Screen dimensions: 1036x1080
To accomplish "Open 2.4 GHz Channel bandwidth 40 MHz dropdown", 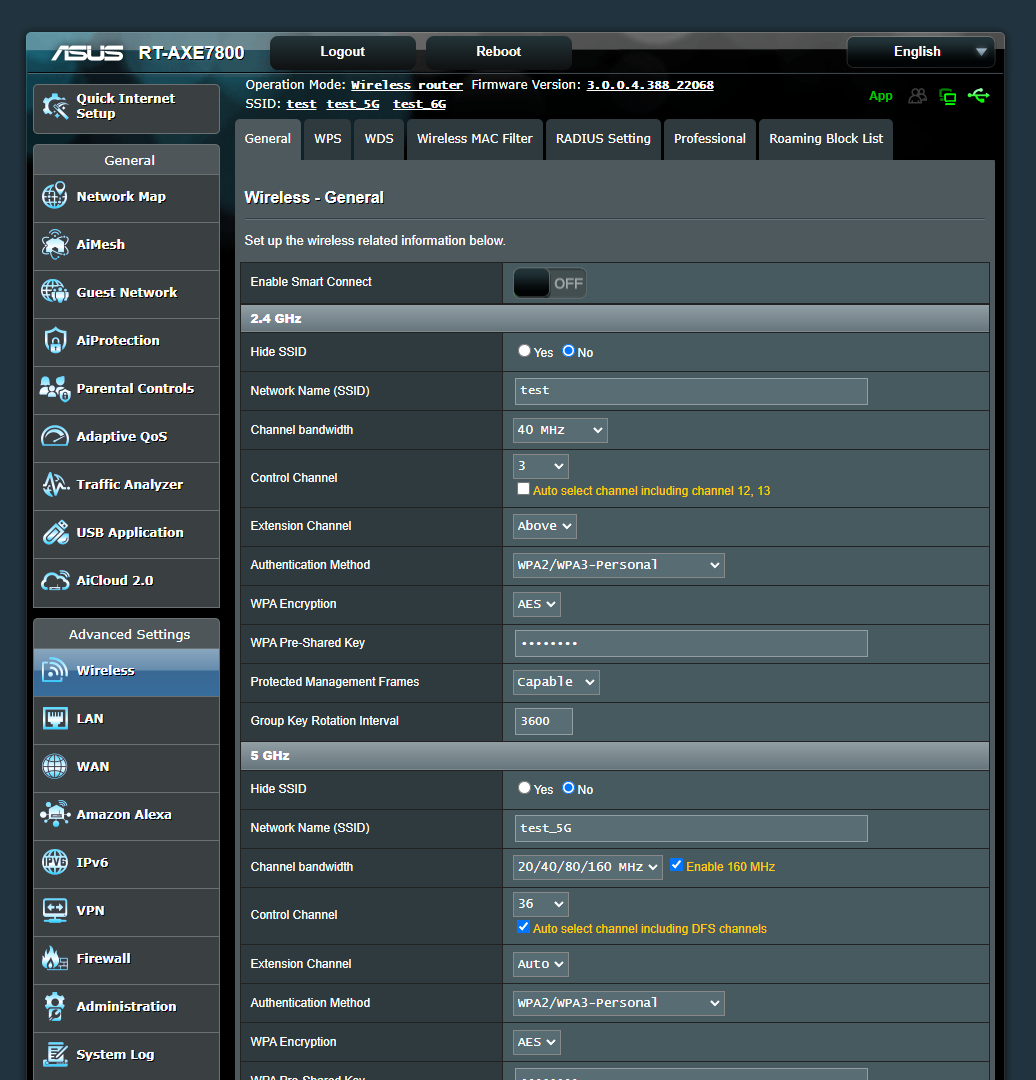I will [560, 430].
